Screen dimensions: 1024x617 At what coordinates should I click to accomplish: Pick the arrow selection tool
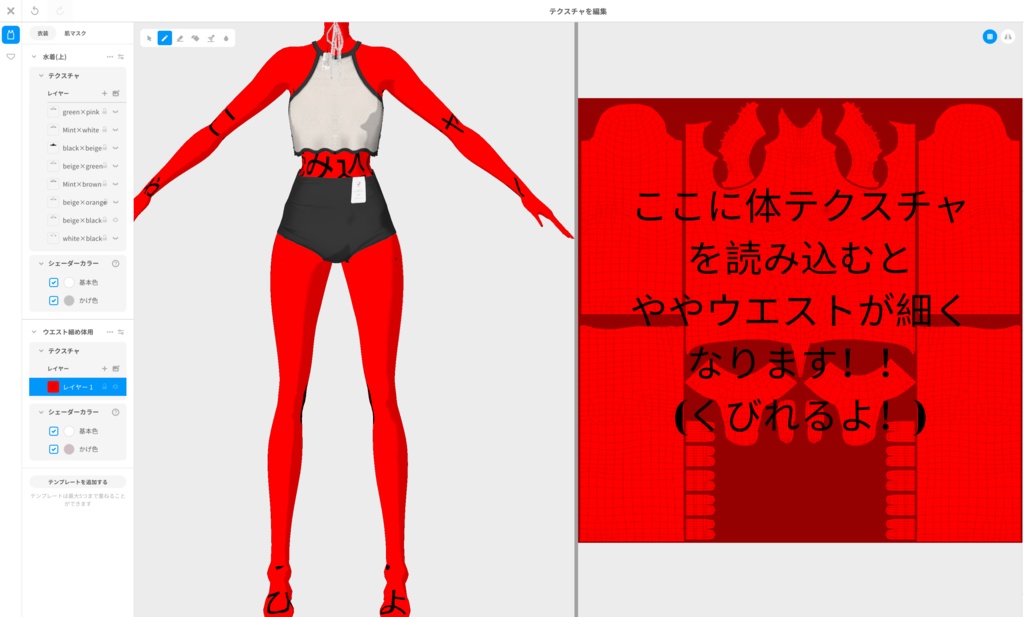coord(149,39)
